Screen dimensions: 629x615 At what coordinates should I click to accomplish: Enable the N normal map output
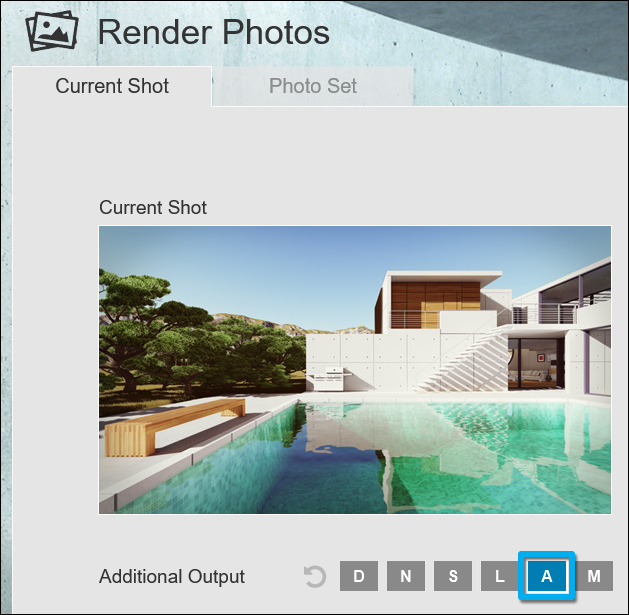coord(406,576)
